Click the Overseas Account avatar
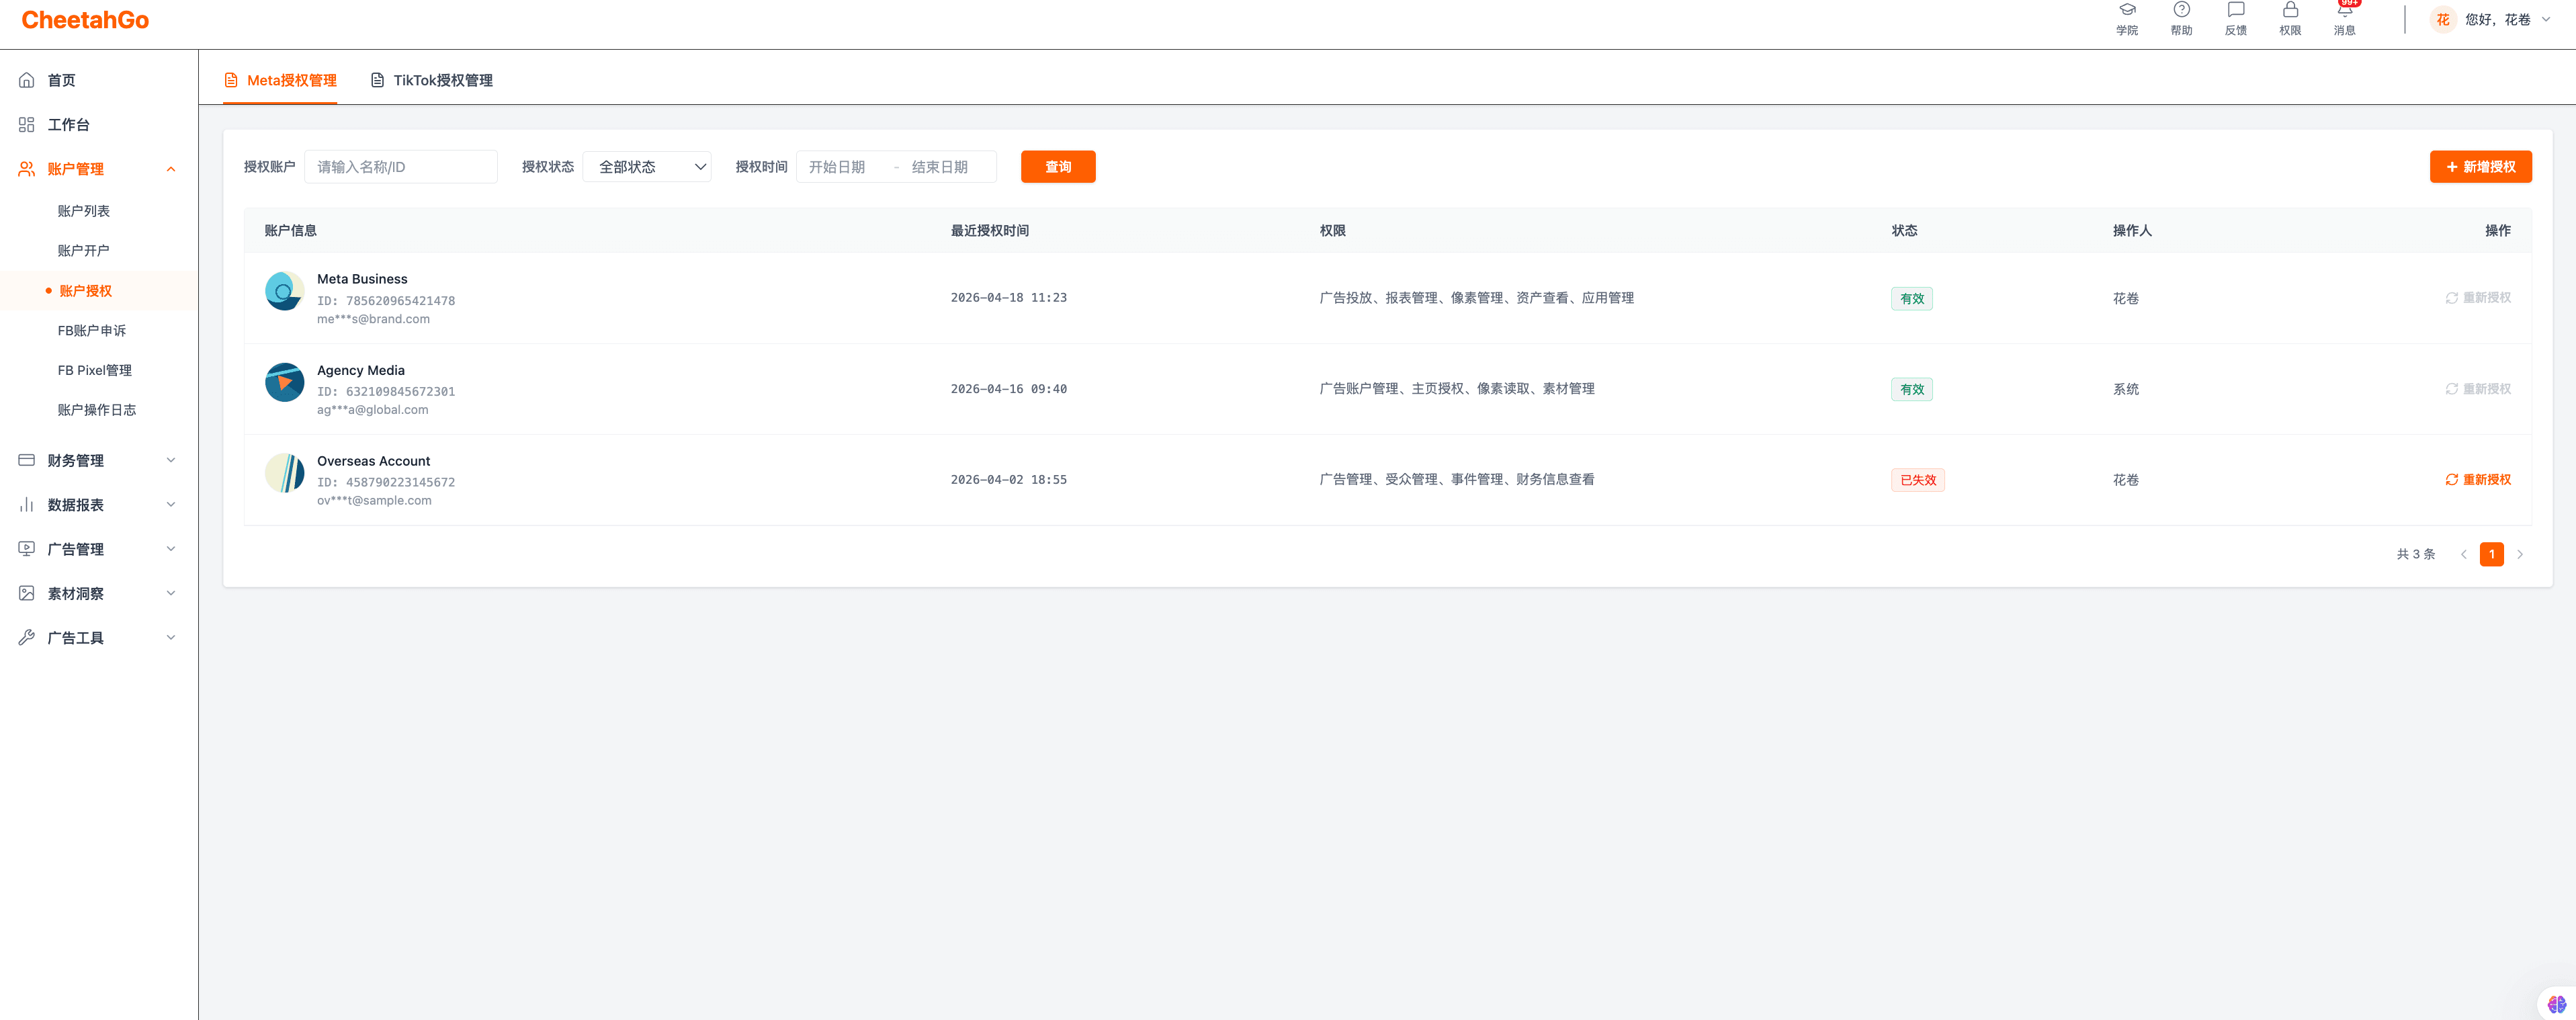The image size is (2576, 1020). 284,473
